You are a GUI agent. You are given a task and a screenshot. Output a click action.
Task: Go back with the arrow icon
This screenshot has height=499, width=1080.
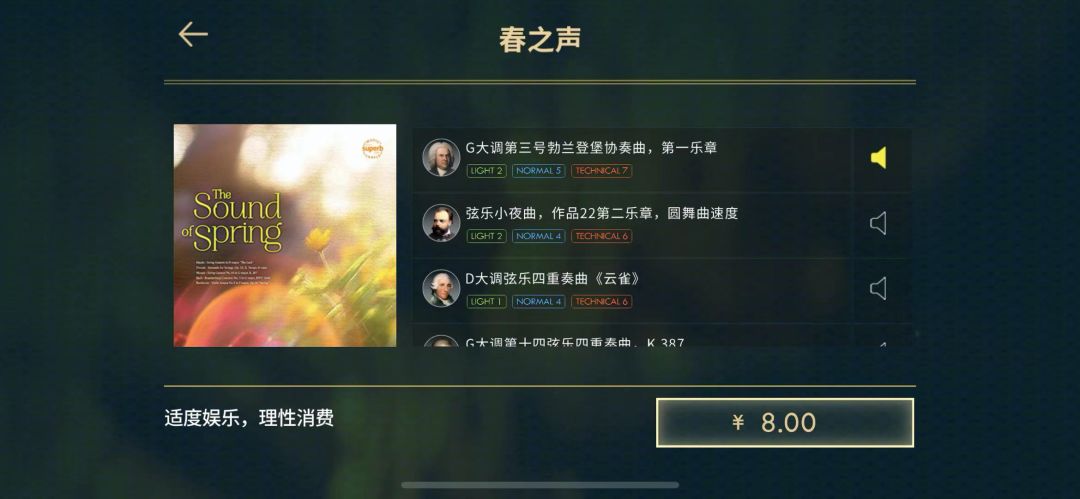pyautogui.click(x=193, y=34)
